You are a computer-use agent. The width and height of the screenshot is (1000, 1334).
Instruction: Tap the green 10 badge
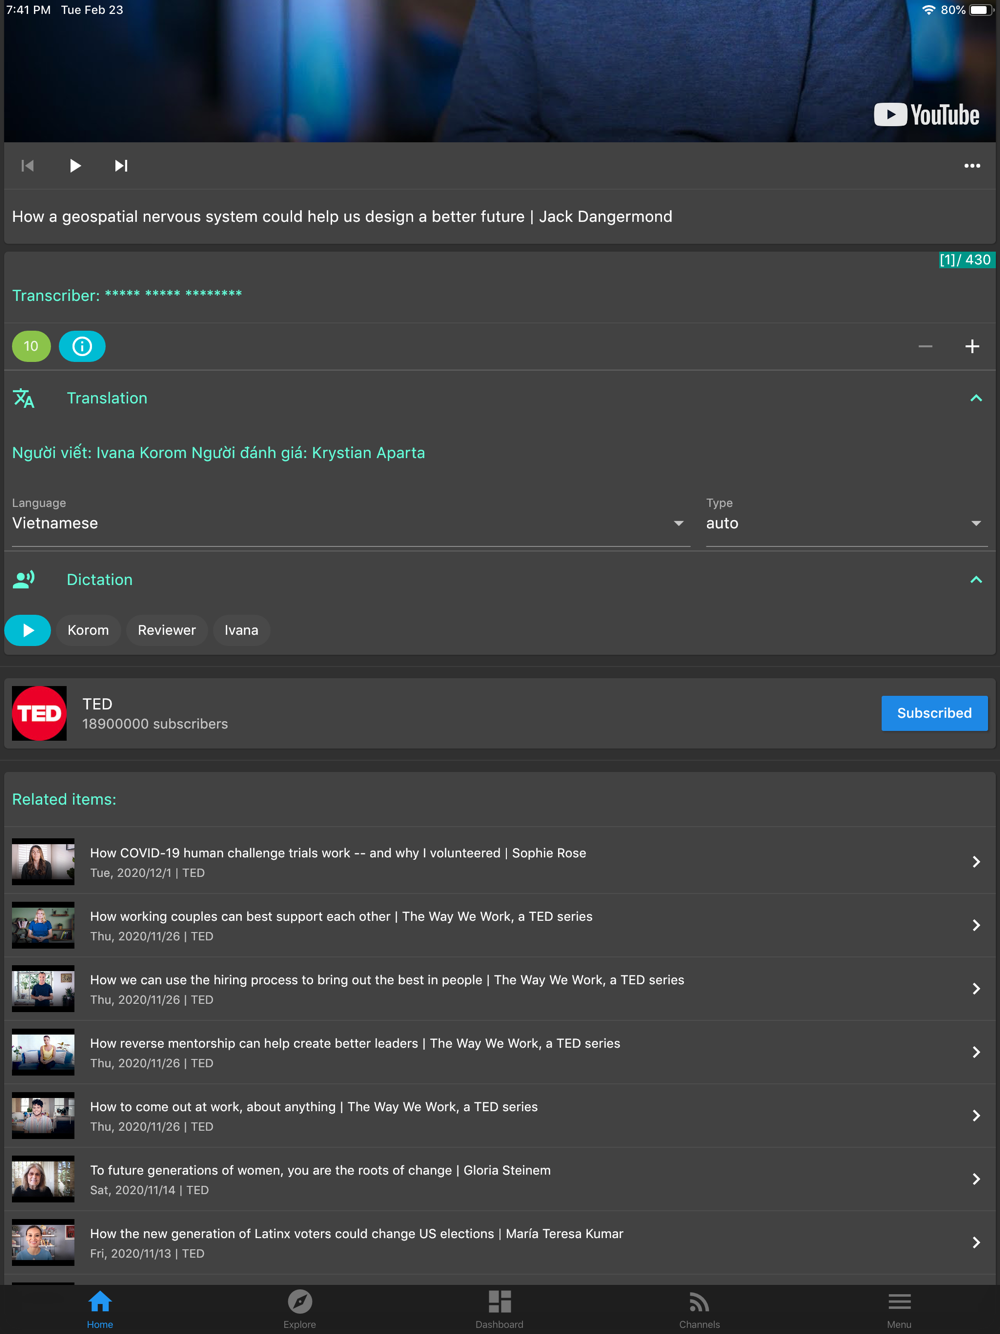31,346
